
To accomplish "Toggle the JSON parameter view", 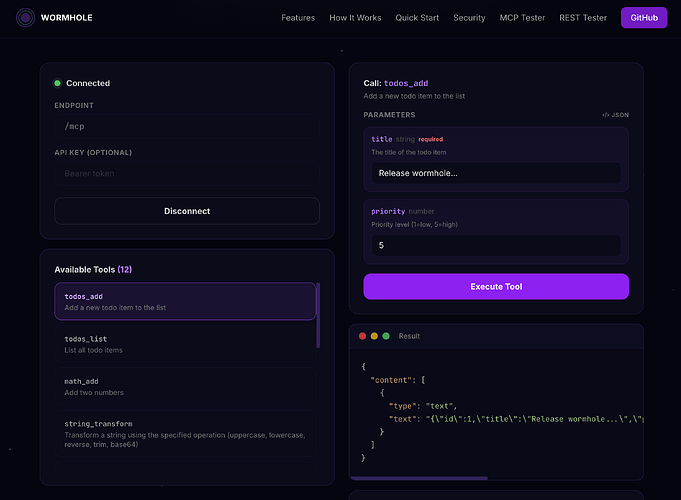I will pos(615,115).
